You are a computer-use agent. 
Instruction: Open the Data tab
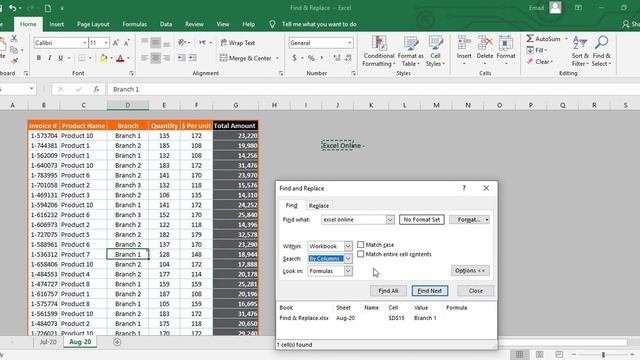[x=166, y=24]
